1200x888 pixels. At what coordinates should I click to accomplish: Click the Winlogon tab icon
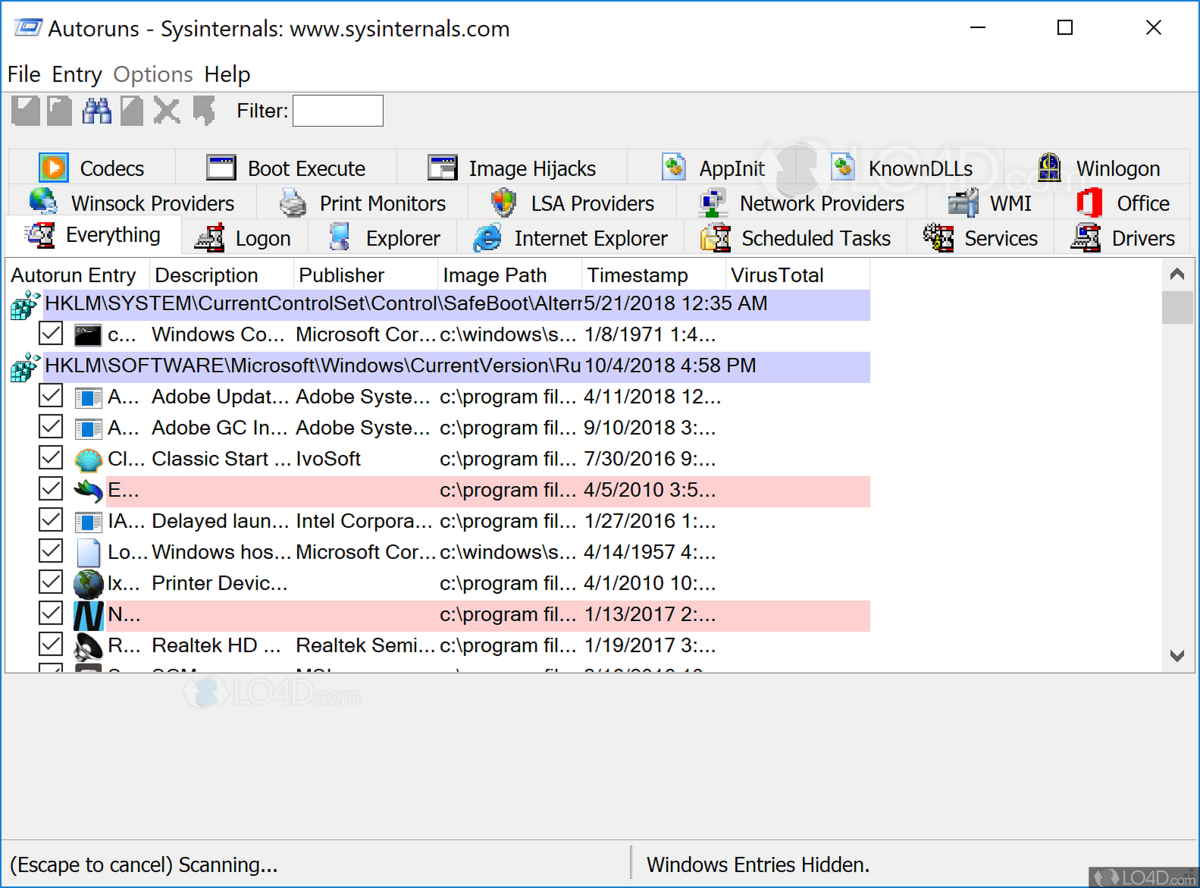tap(1048, 168)
